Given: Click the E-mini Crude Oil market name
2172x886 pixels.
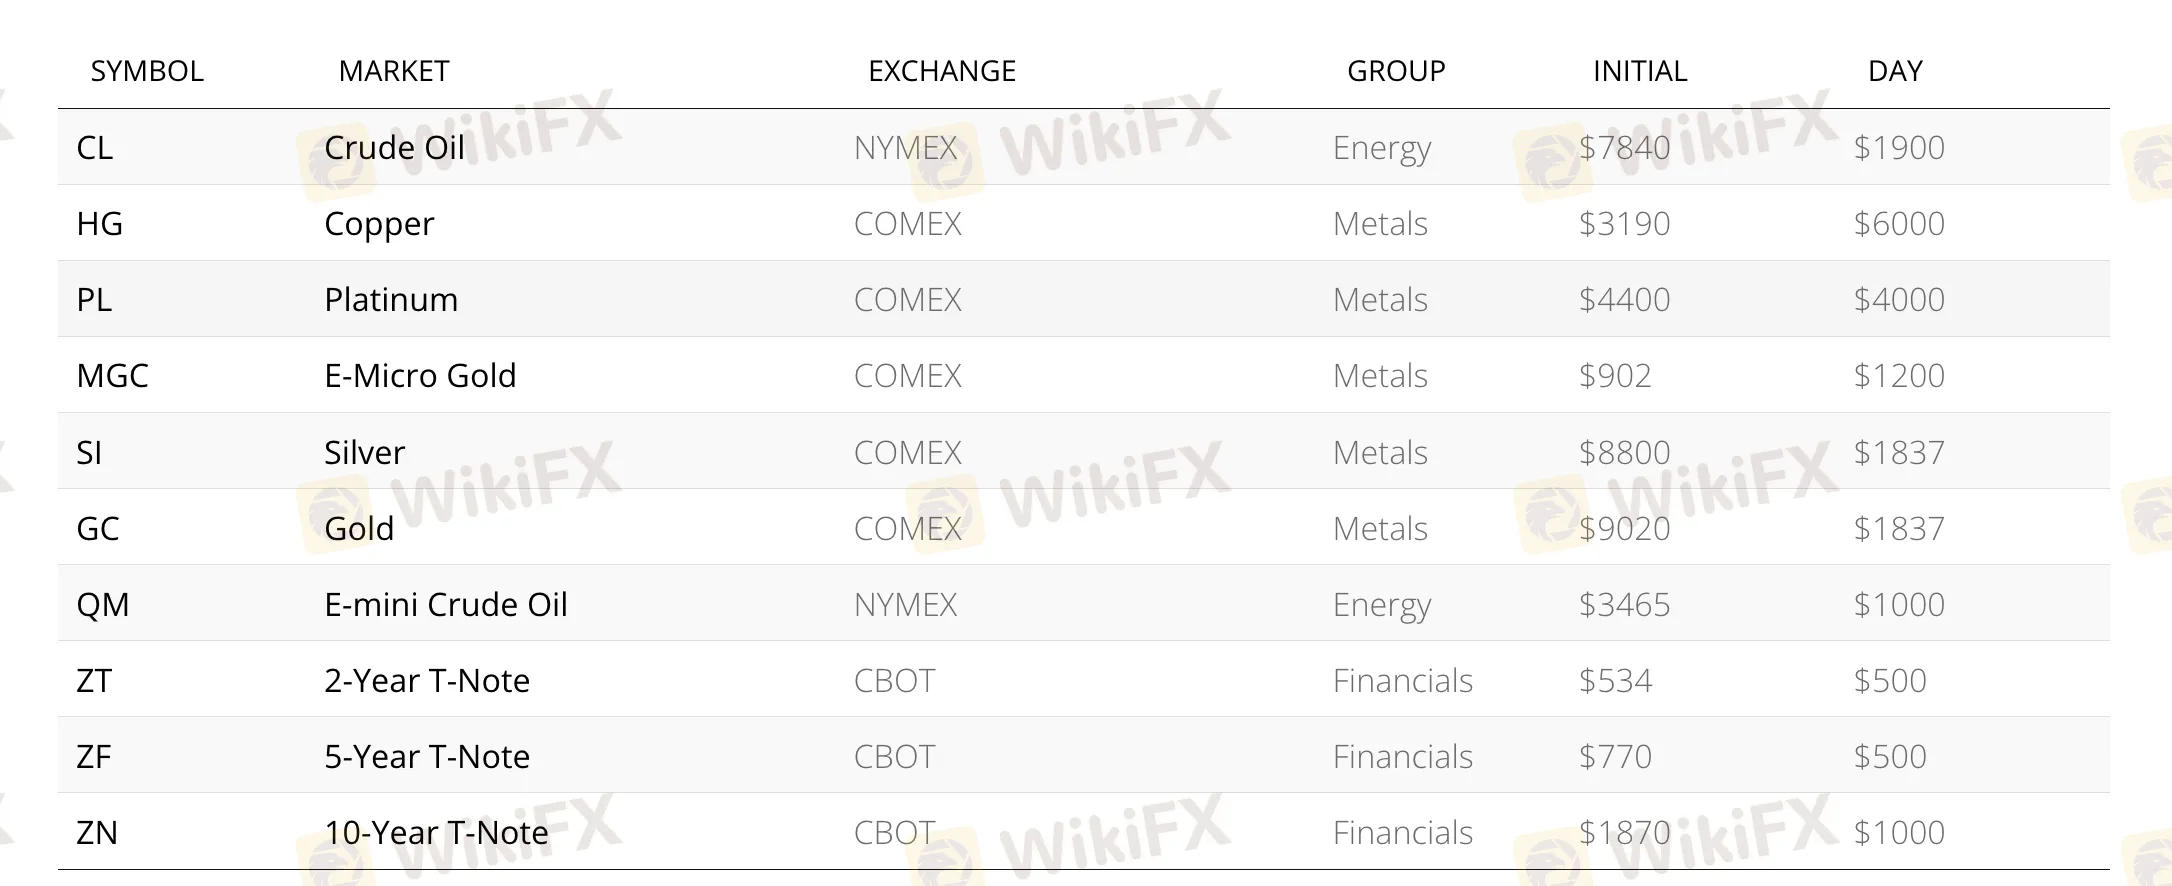Looking at the screenshot, I should point(445,605).
